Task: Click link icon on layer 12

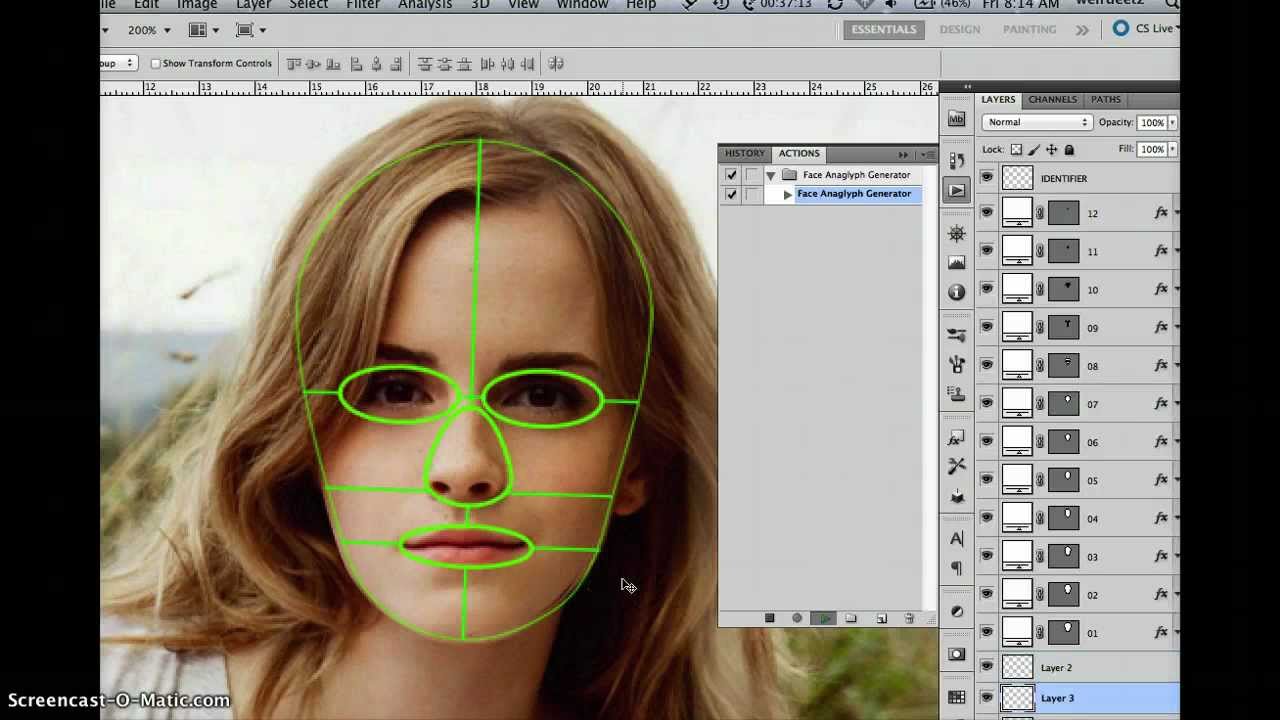Action: point(1040,213)
